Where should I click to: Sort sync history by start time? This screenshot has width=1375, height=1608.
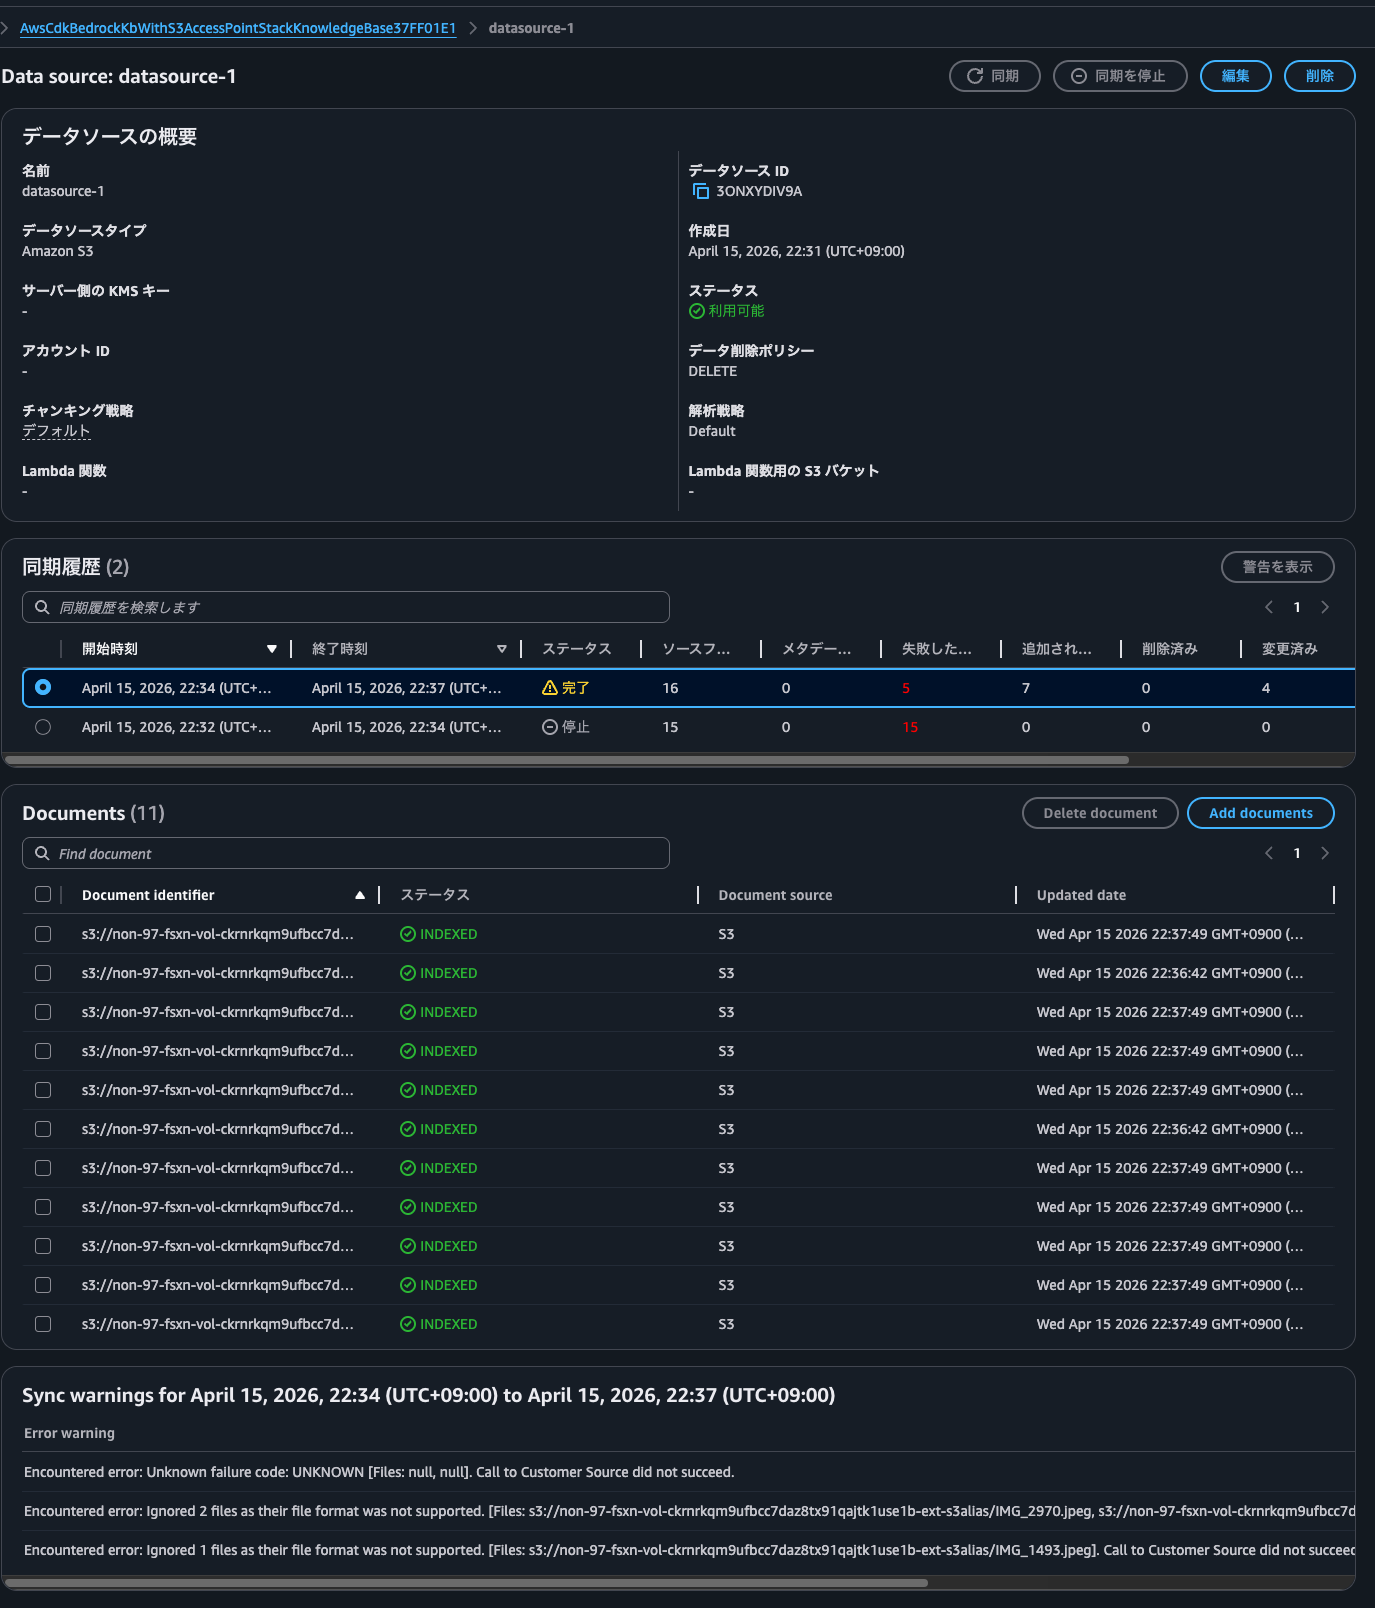point(271,649)
